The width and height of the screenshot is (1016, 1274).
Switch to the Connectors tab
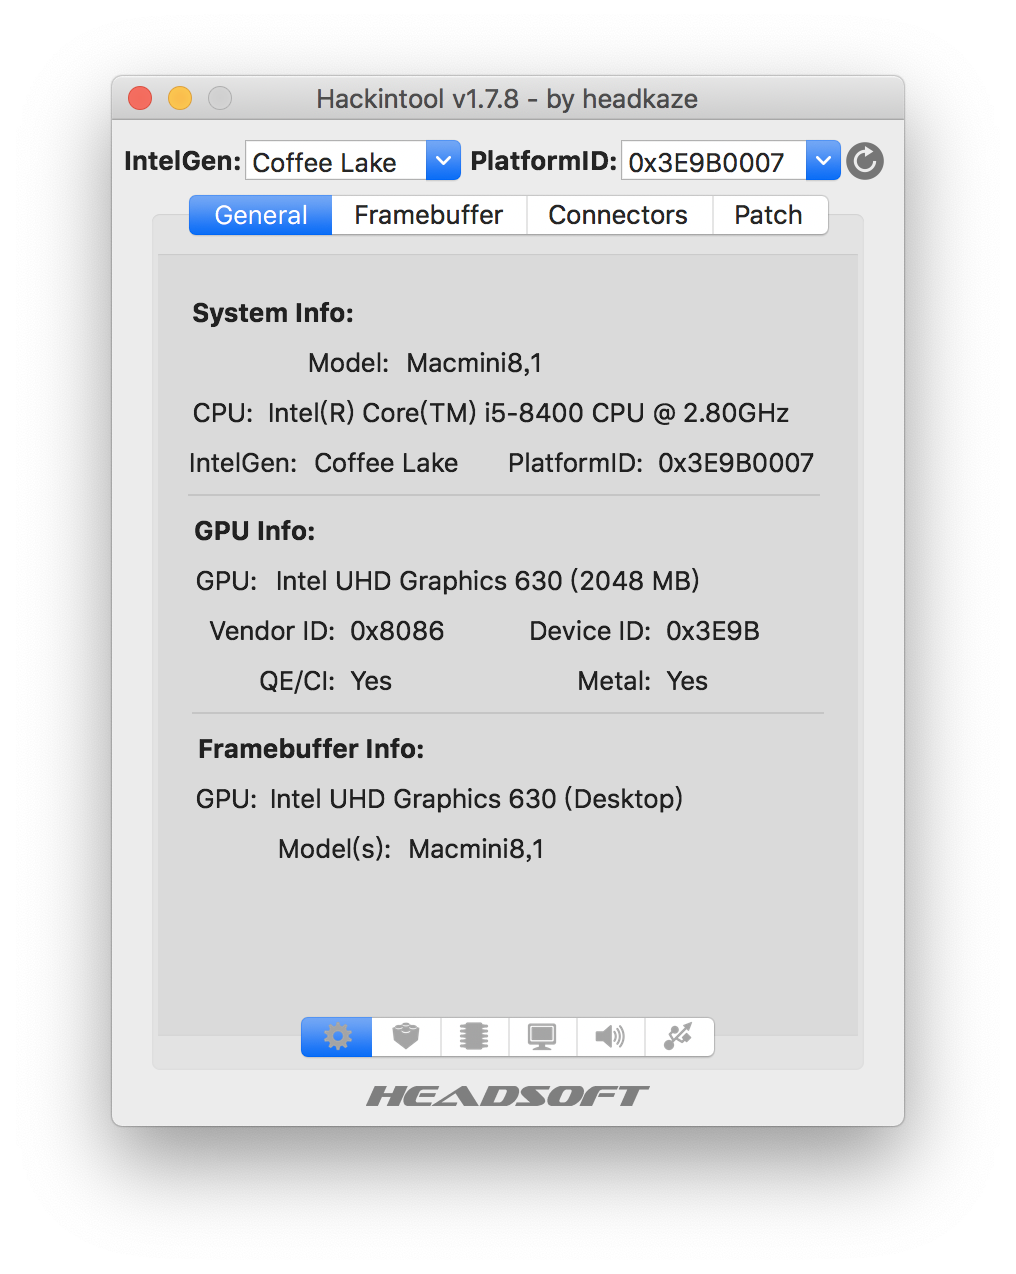point(618,215)
